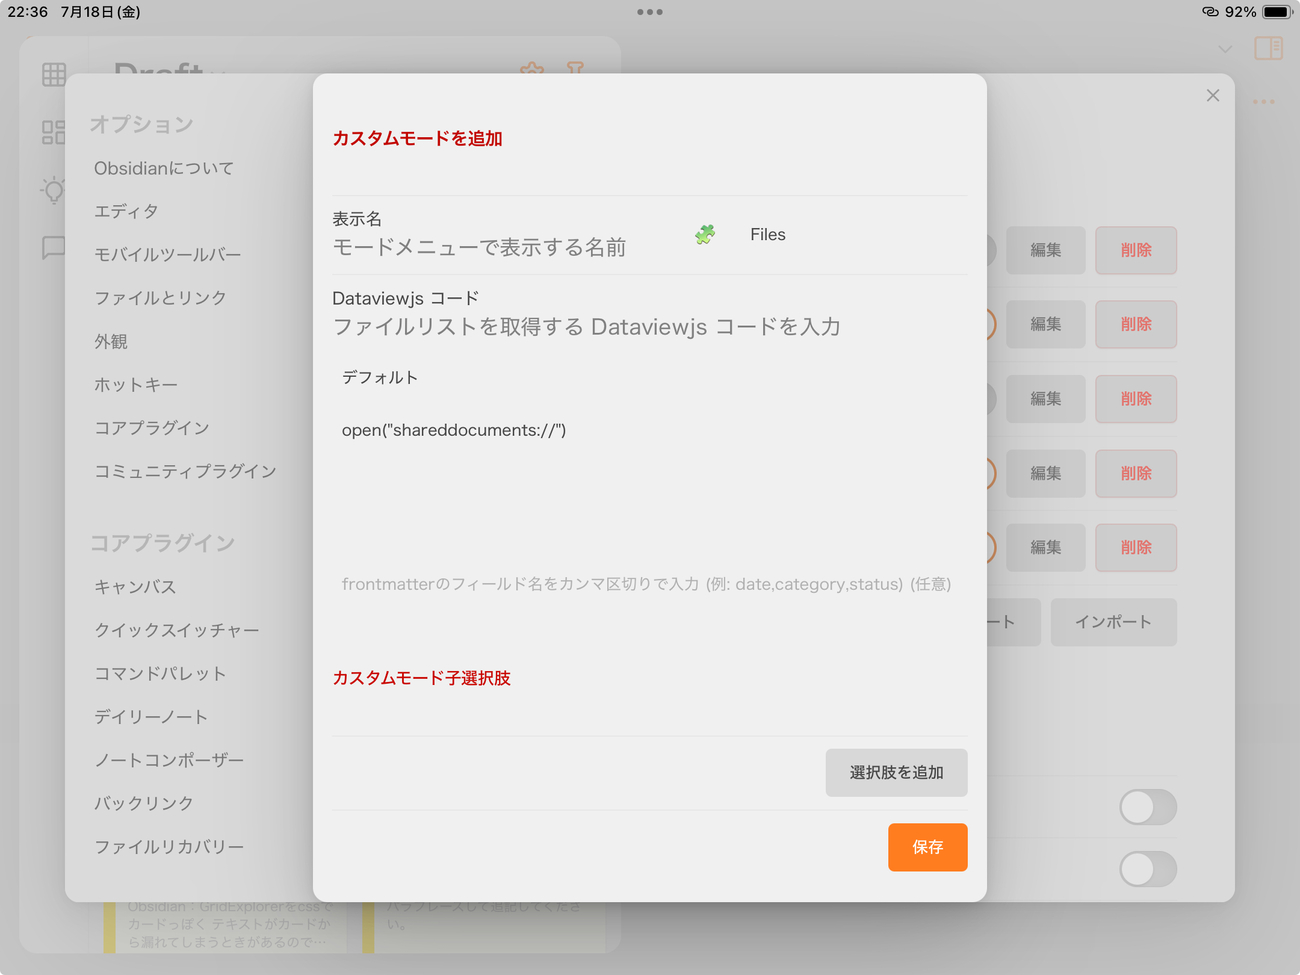Open バックリンク plugin settings
This screenshot has height=975, width=1300.
pos(144,803)
